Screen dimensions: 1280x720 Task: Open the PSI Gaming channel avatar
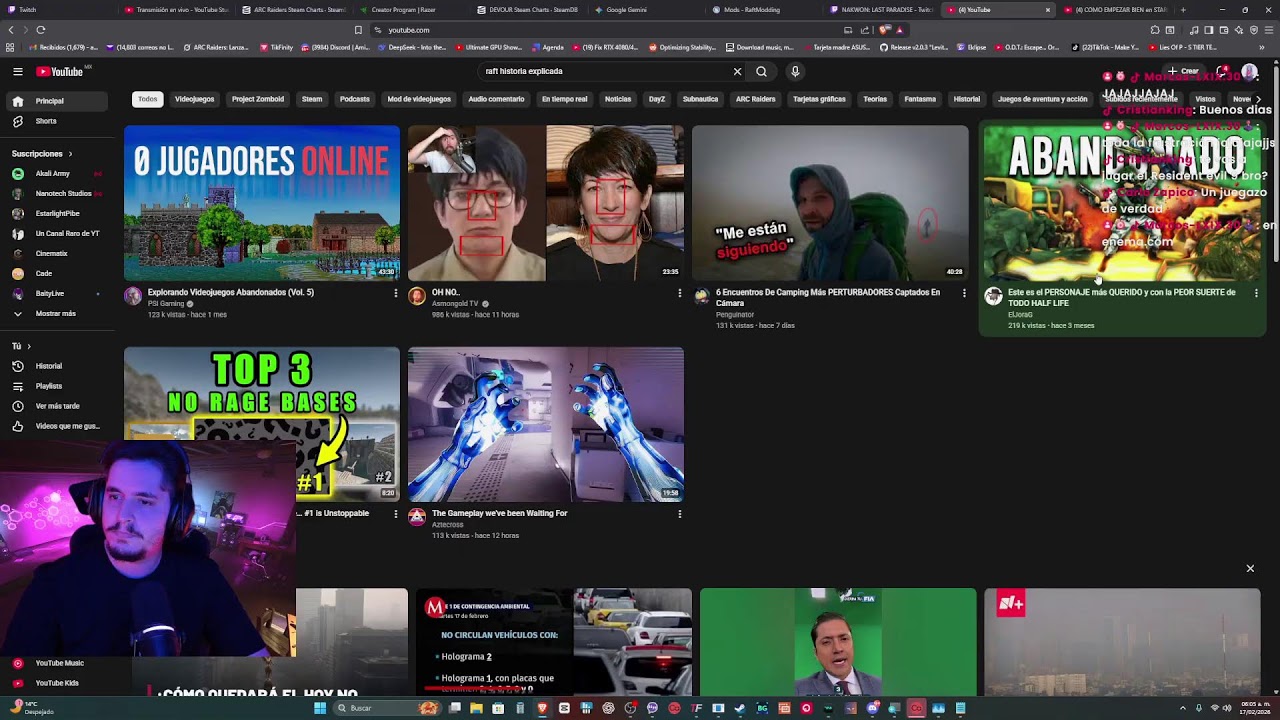tap(133, 296)
